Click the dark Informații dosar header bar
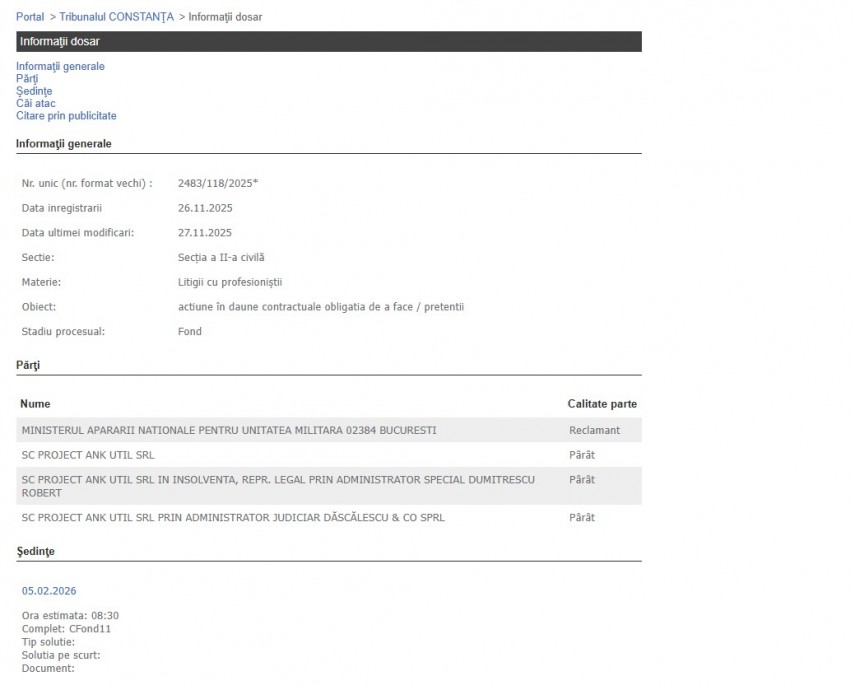Viewport: 855px width, 690px height. point(328,42)
